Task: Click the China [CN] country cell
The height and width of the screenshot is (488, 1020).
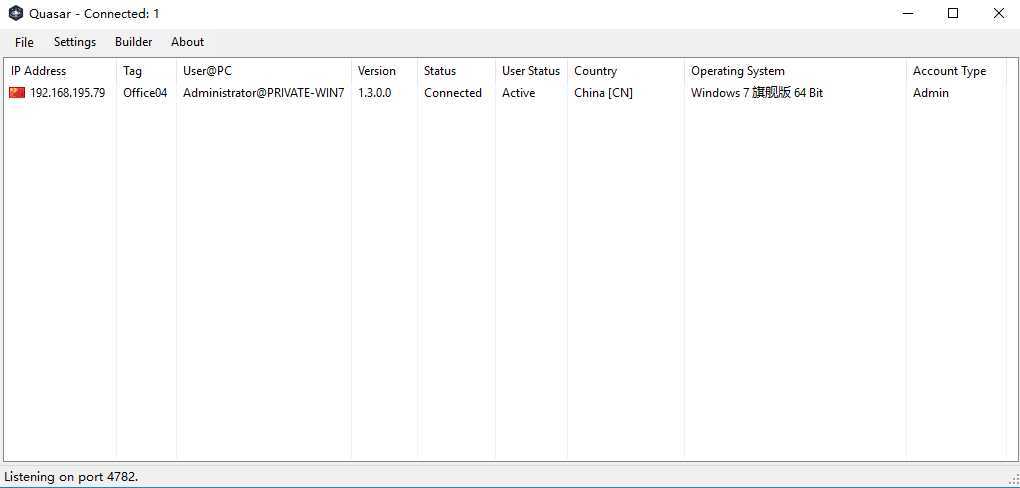Action: tap(603, 93)
